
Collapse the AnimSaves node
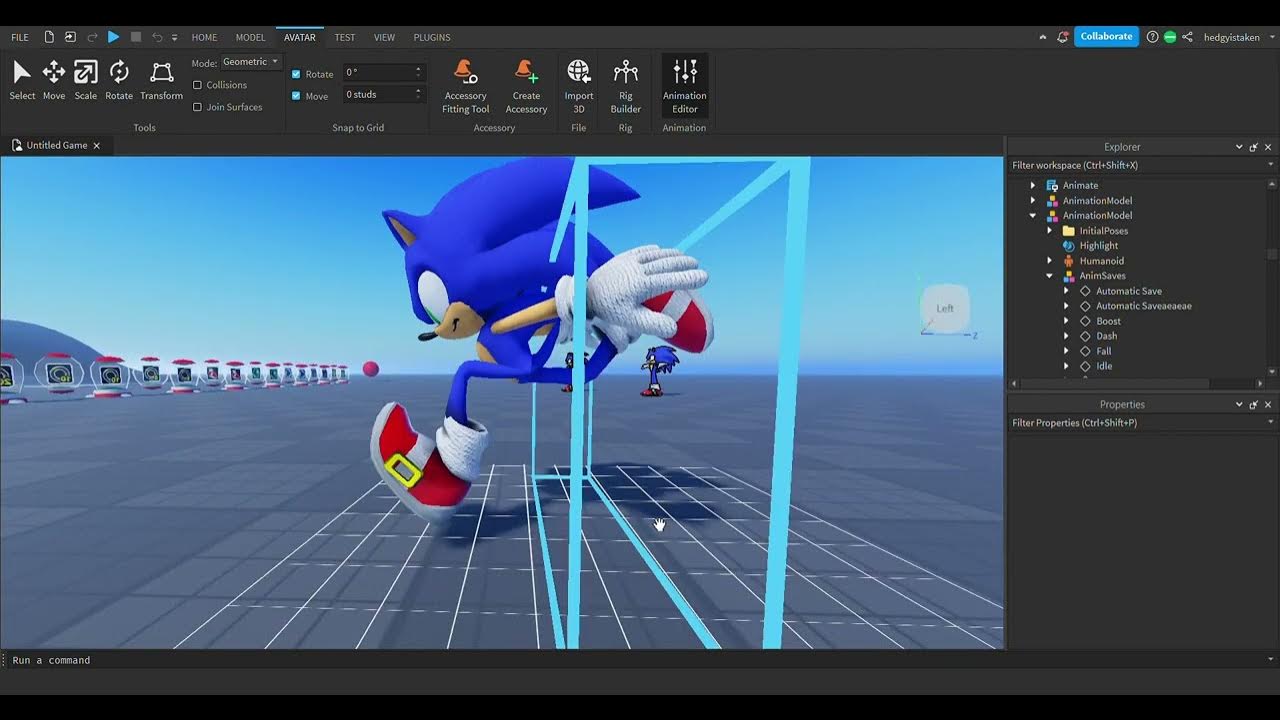pos(1049,276)
